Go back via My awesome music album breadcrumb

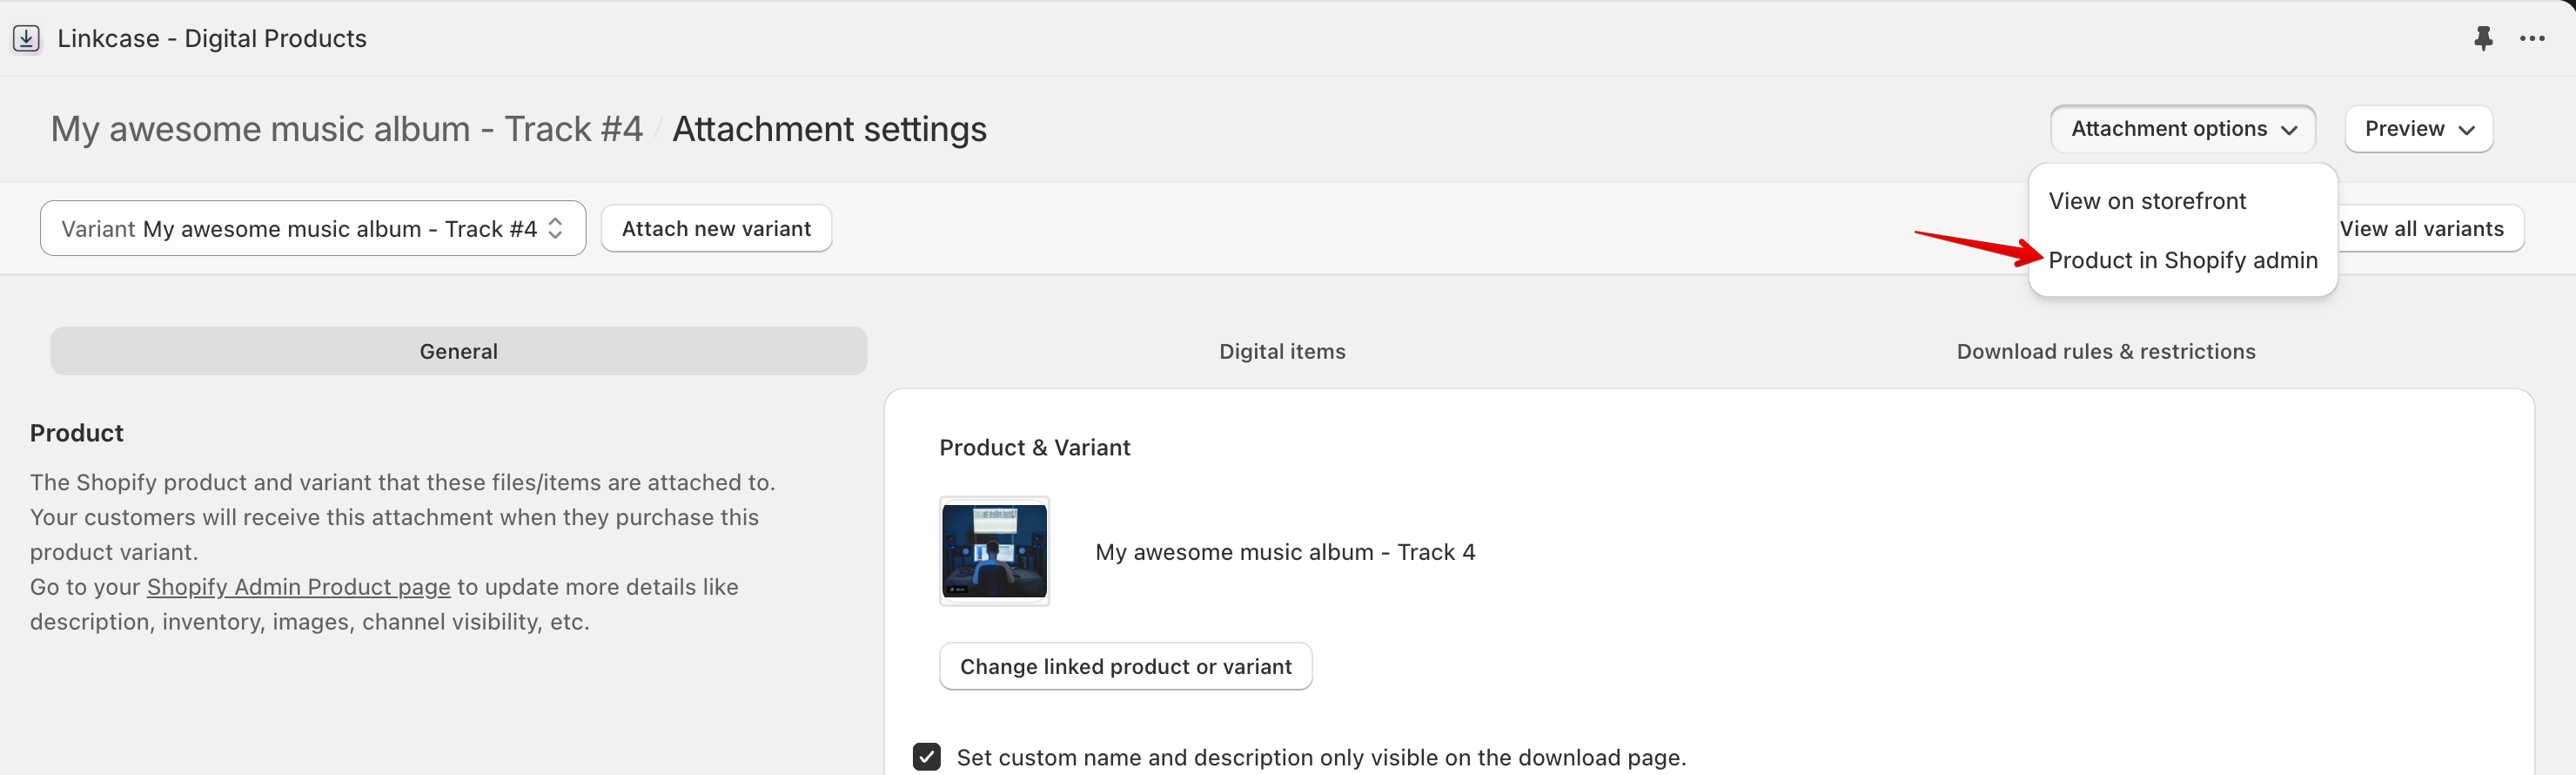pyautogui.click(x=346, y=129)
